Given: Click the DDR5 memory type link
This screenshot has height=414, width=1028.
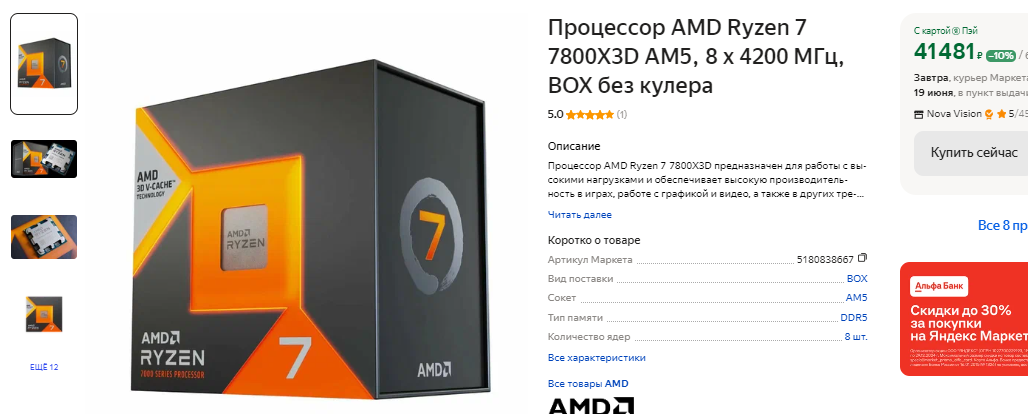Looking at the screenshot, I should tap(854, 318).
